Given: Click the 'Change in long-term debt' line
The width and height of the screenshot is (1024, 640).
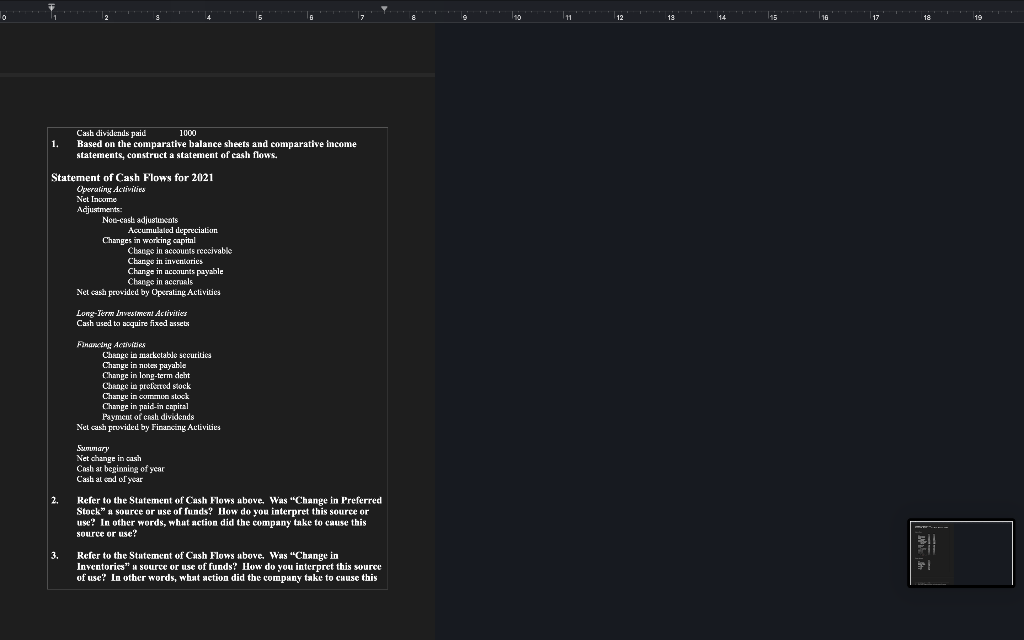Looking at the screenshot, I should click(x=146, y=376).
